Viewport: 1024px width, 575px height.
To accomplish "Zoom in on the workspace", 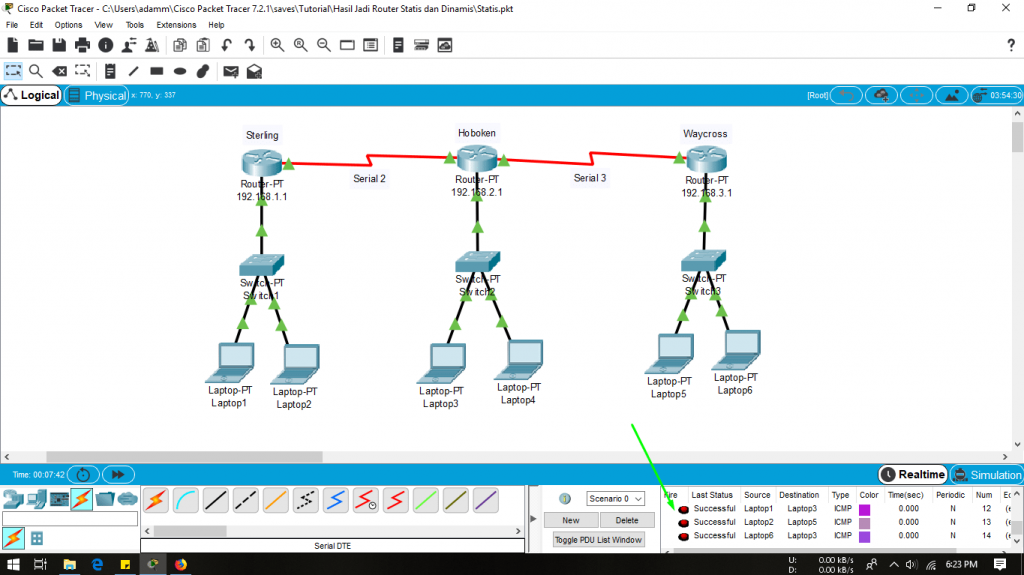I will coord(277,45).
